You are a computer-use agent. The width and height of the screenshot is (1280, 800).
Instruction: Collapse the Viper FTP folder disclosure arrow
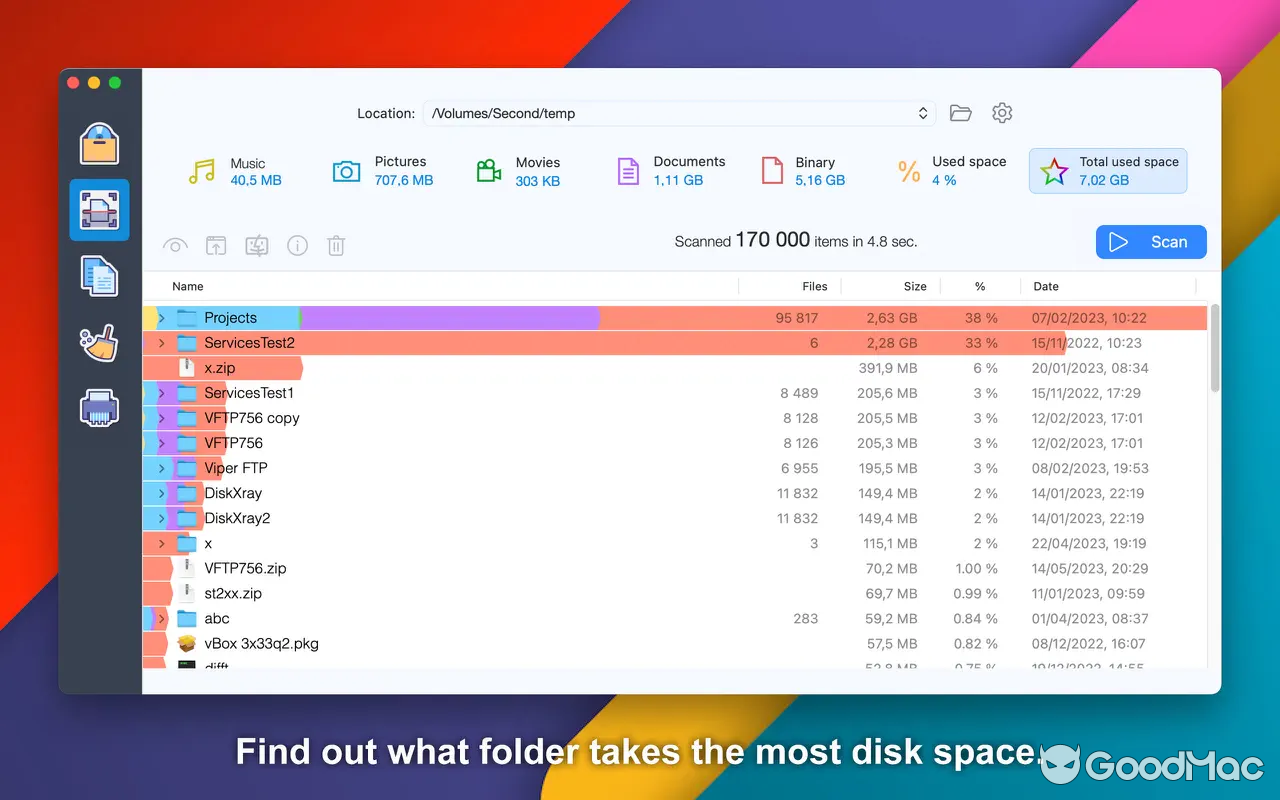[160, 467]
